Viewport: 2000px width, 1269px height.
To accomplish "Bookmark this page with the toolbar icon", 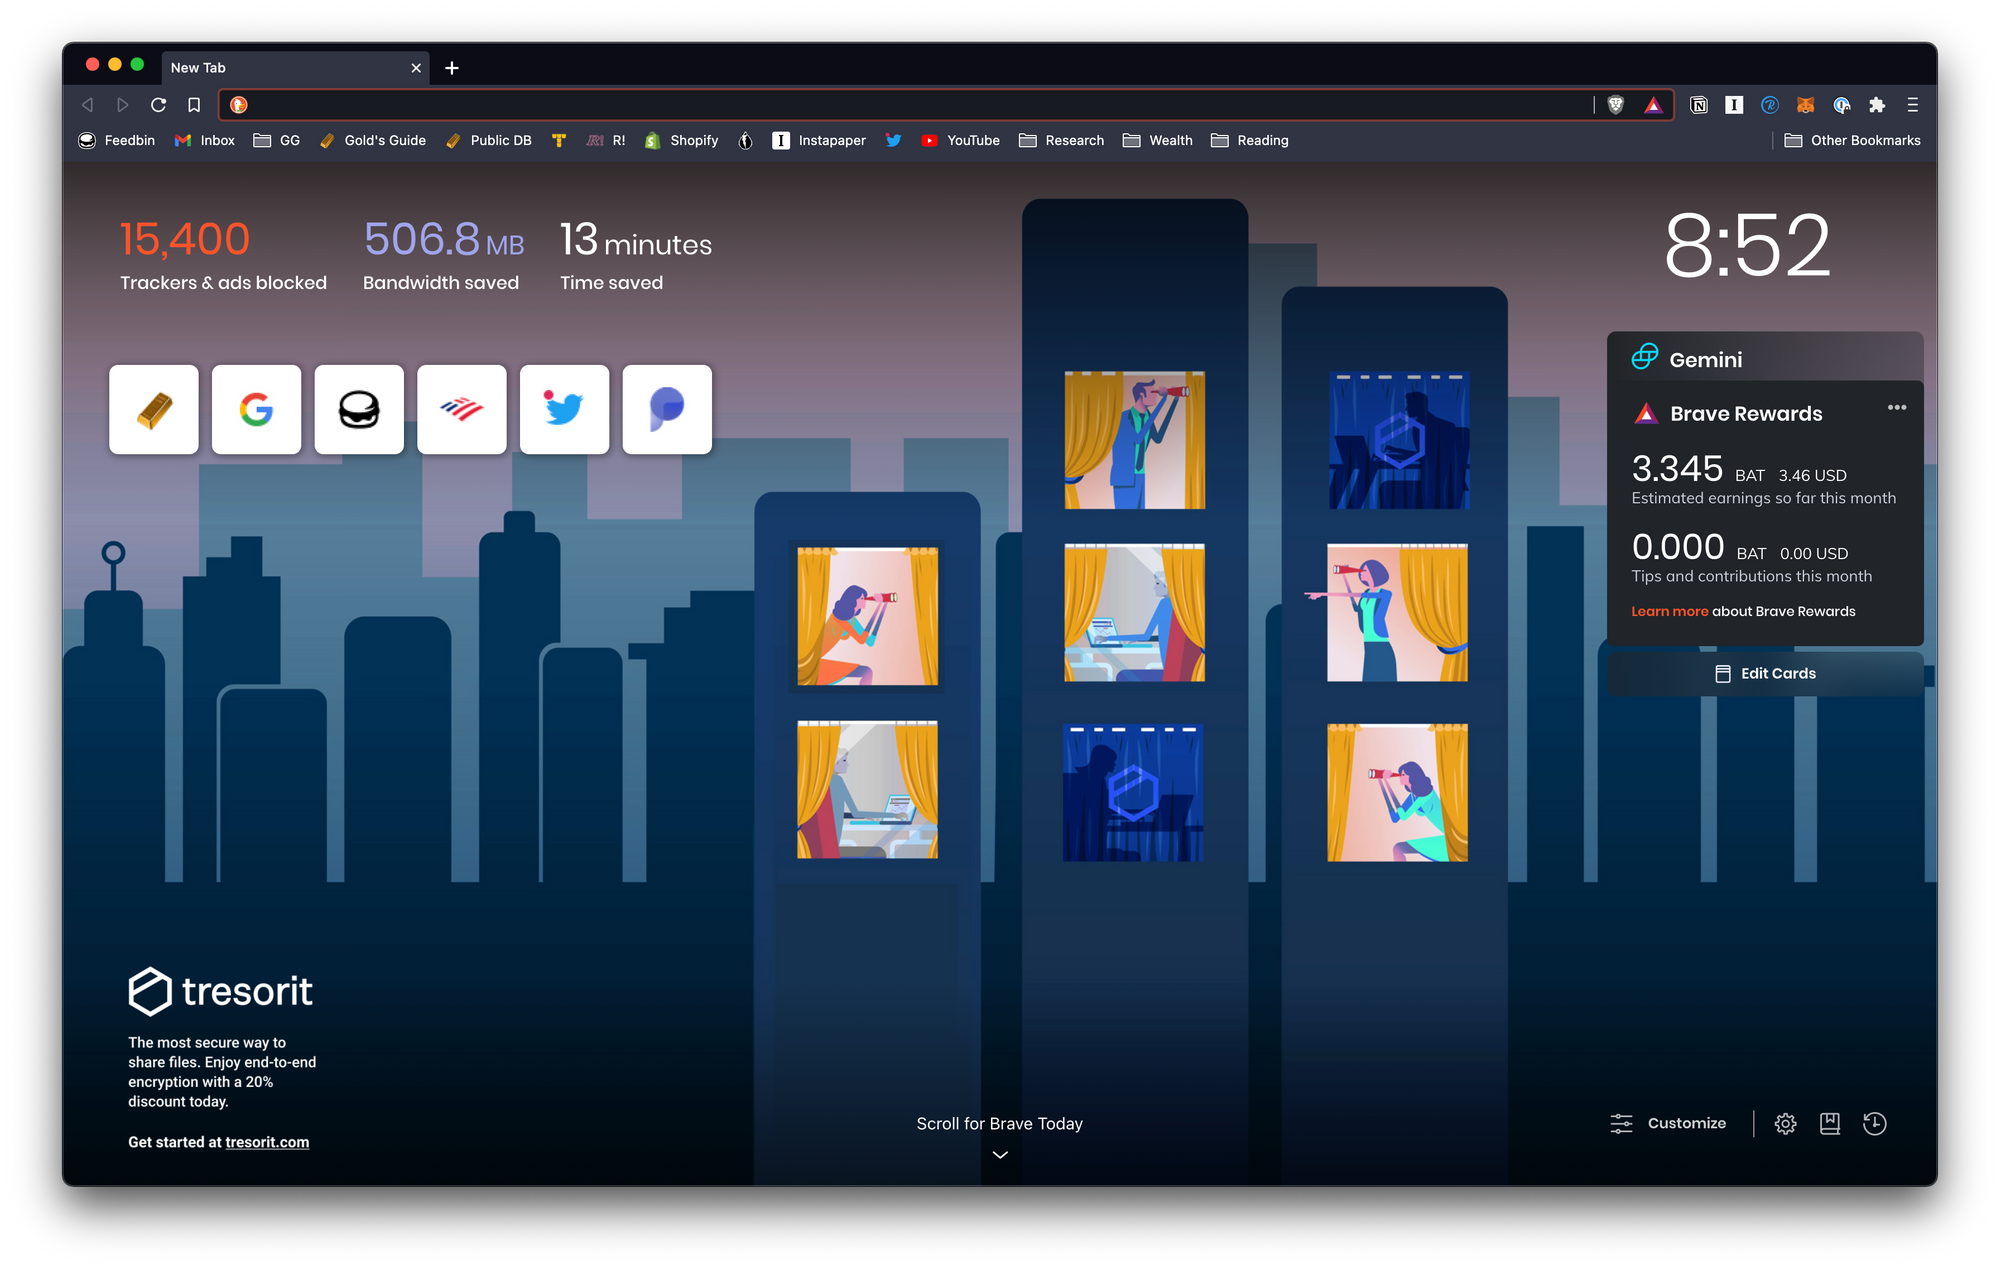I will pos(194,105).
